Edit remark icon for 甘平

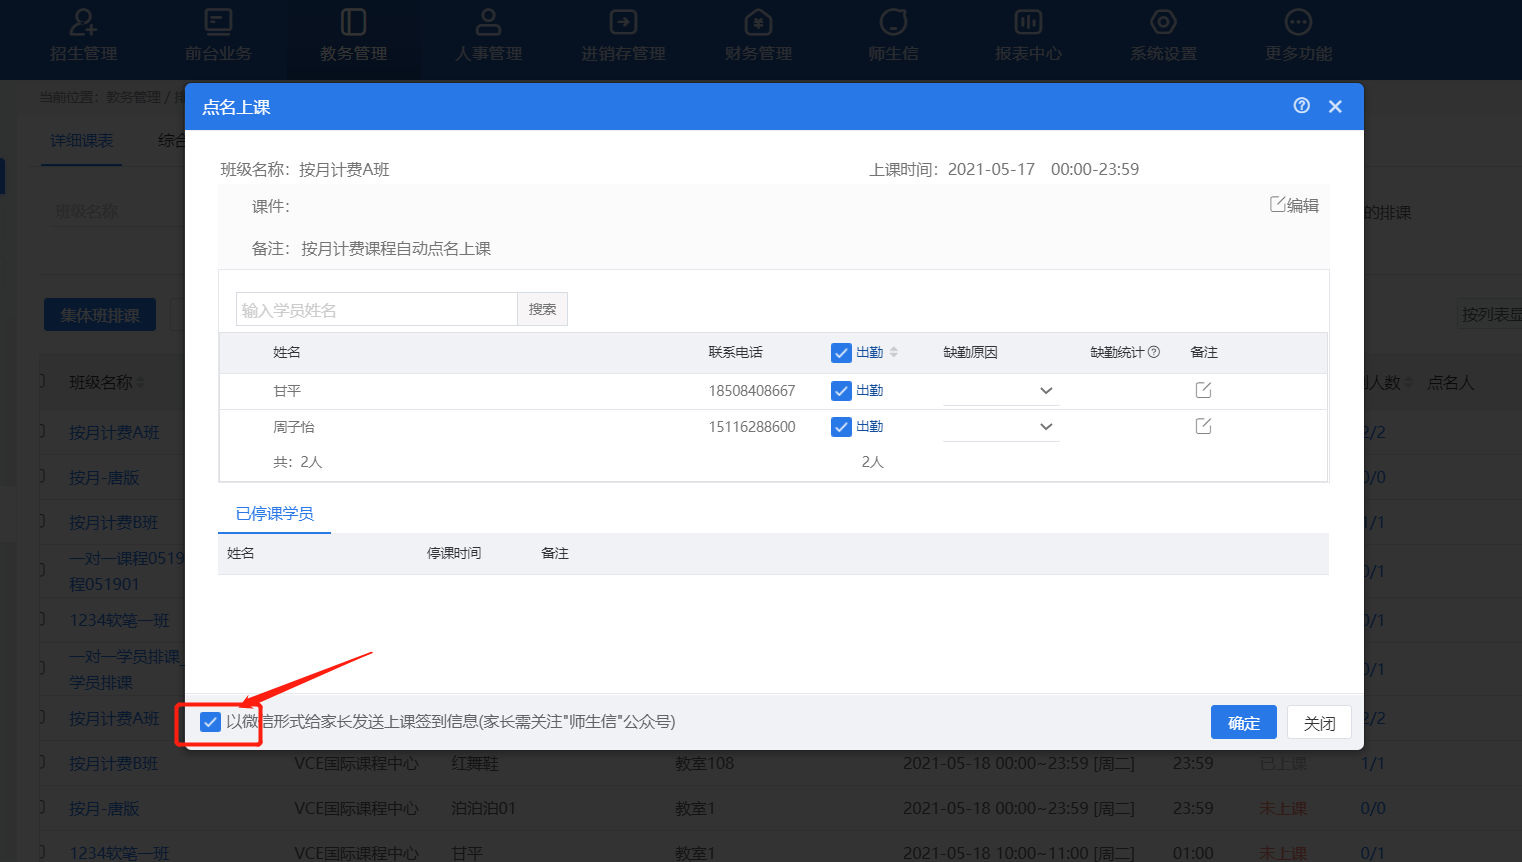click(1203, 390)
